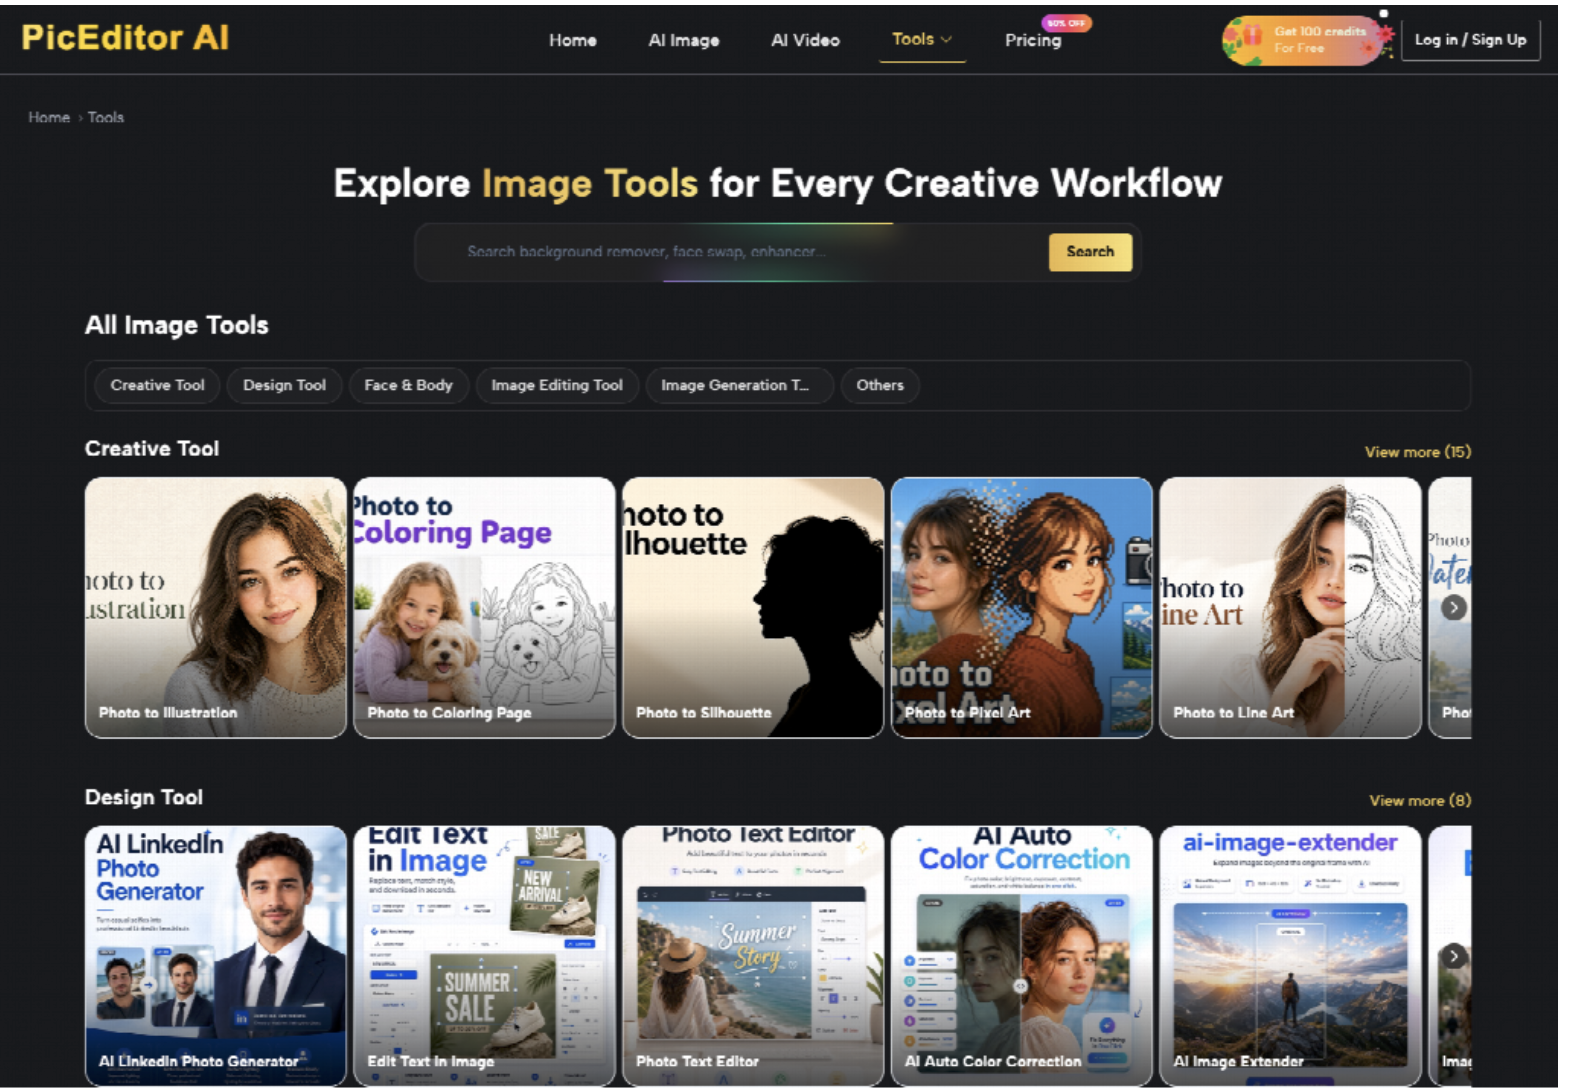
Task: Open the AI Video menu item
Action: (x=805, y=40)
